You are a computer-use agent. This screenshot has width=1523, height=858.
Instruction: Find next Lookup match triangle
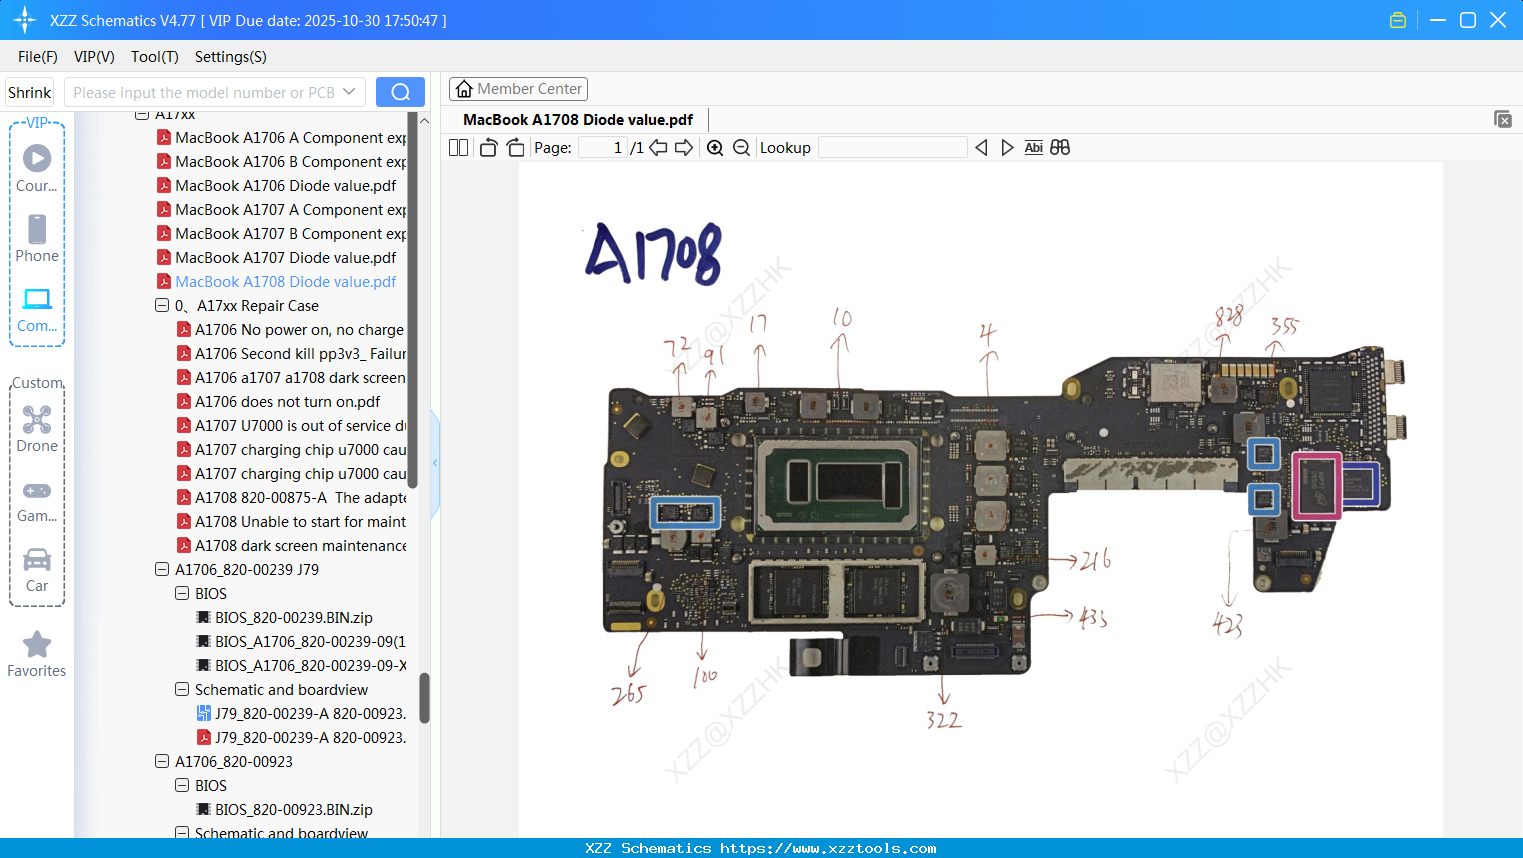[x=1007, y=148]
